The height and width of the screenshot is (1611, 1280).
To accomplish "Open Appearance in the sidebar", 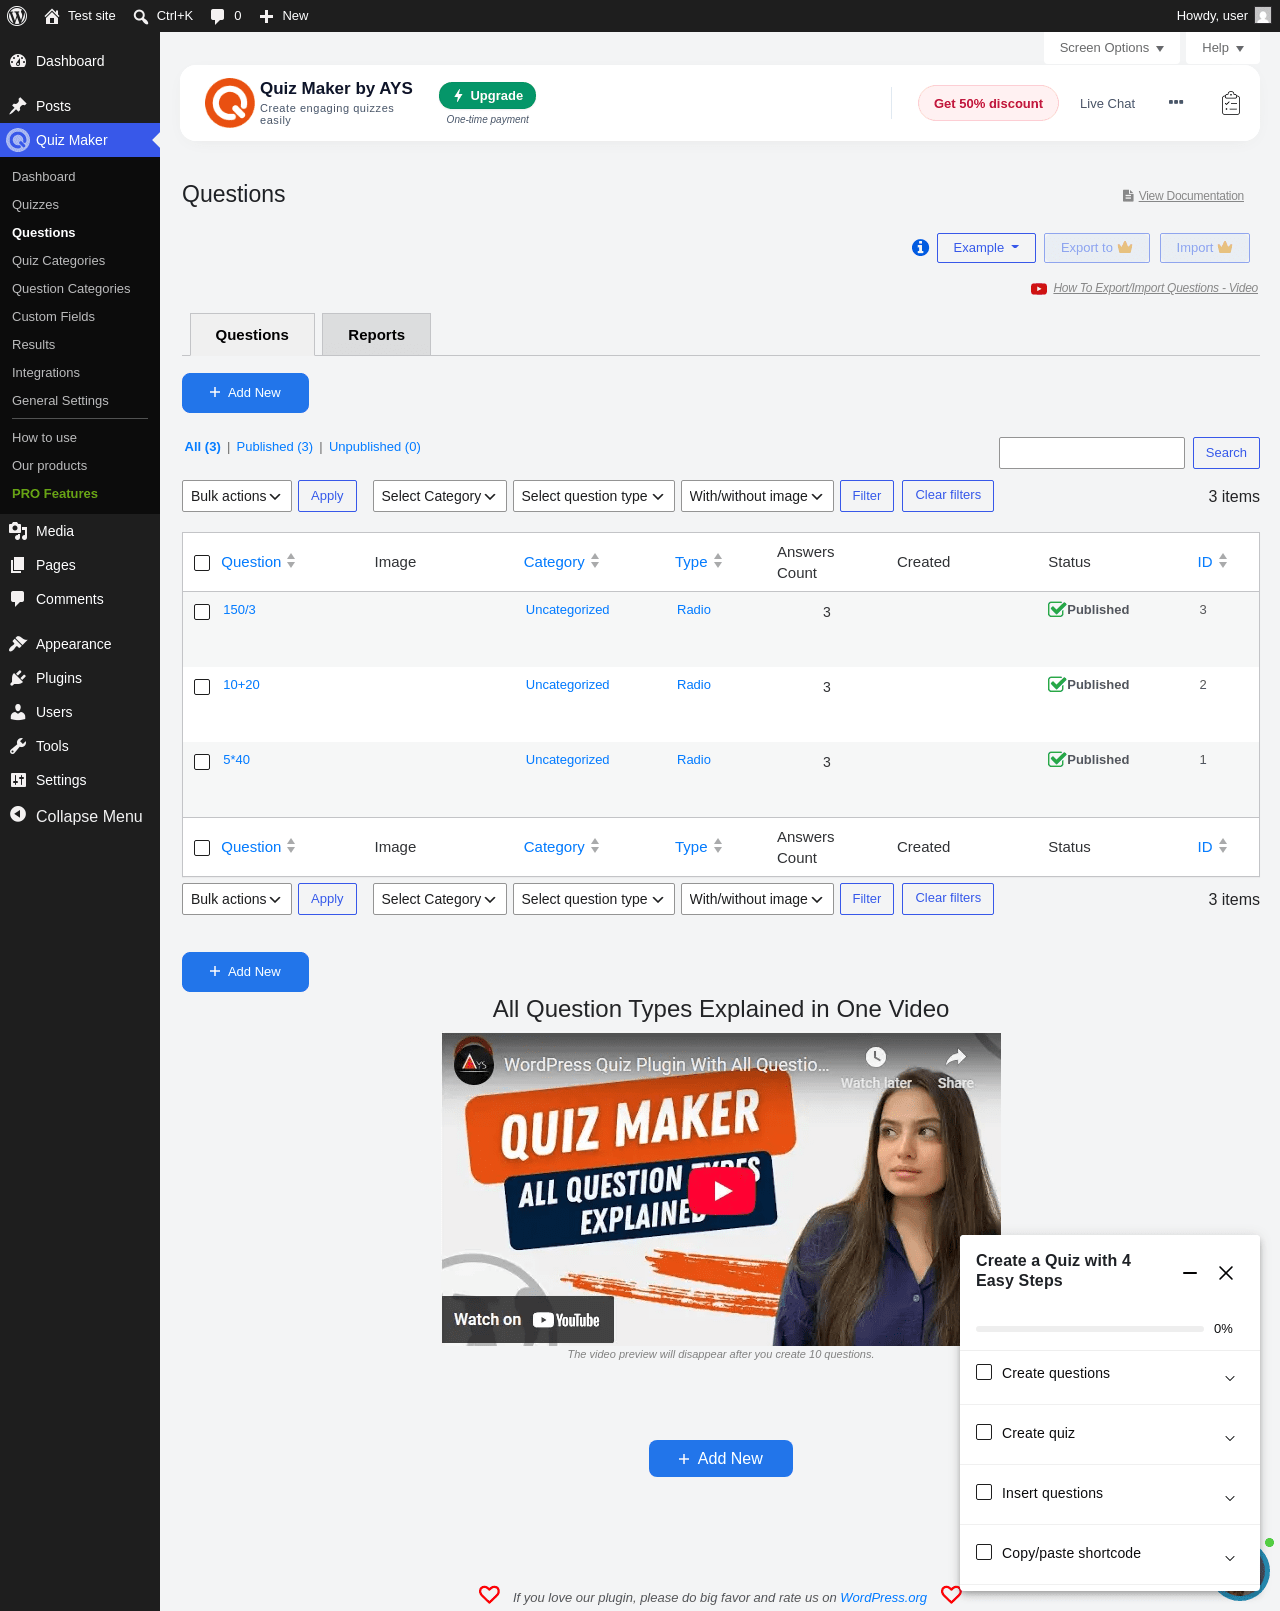I will (x=80, y=644).
